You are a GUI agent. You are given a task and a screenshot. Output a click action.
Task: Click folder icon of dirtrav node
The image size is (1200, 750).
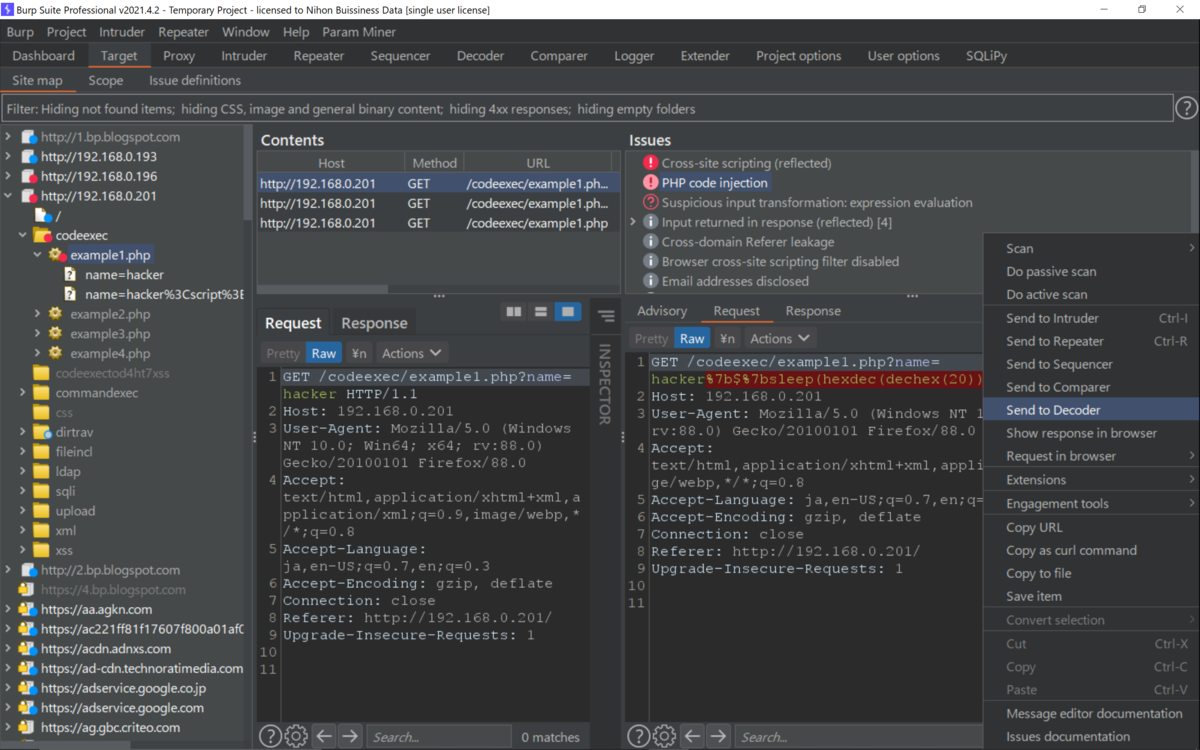point(42,432)
